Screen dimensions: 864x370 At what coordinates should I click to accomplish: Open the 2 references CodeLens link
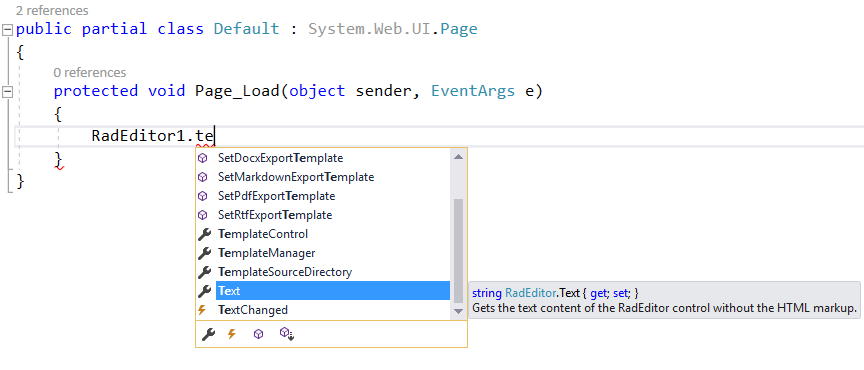52,10
